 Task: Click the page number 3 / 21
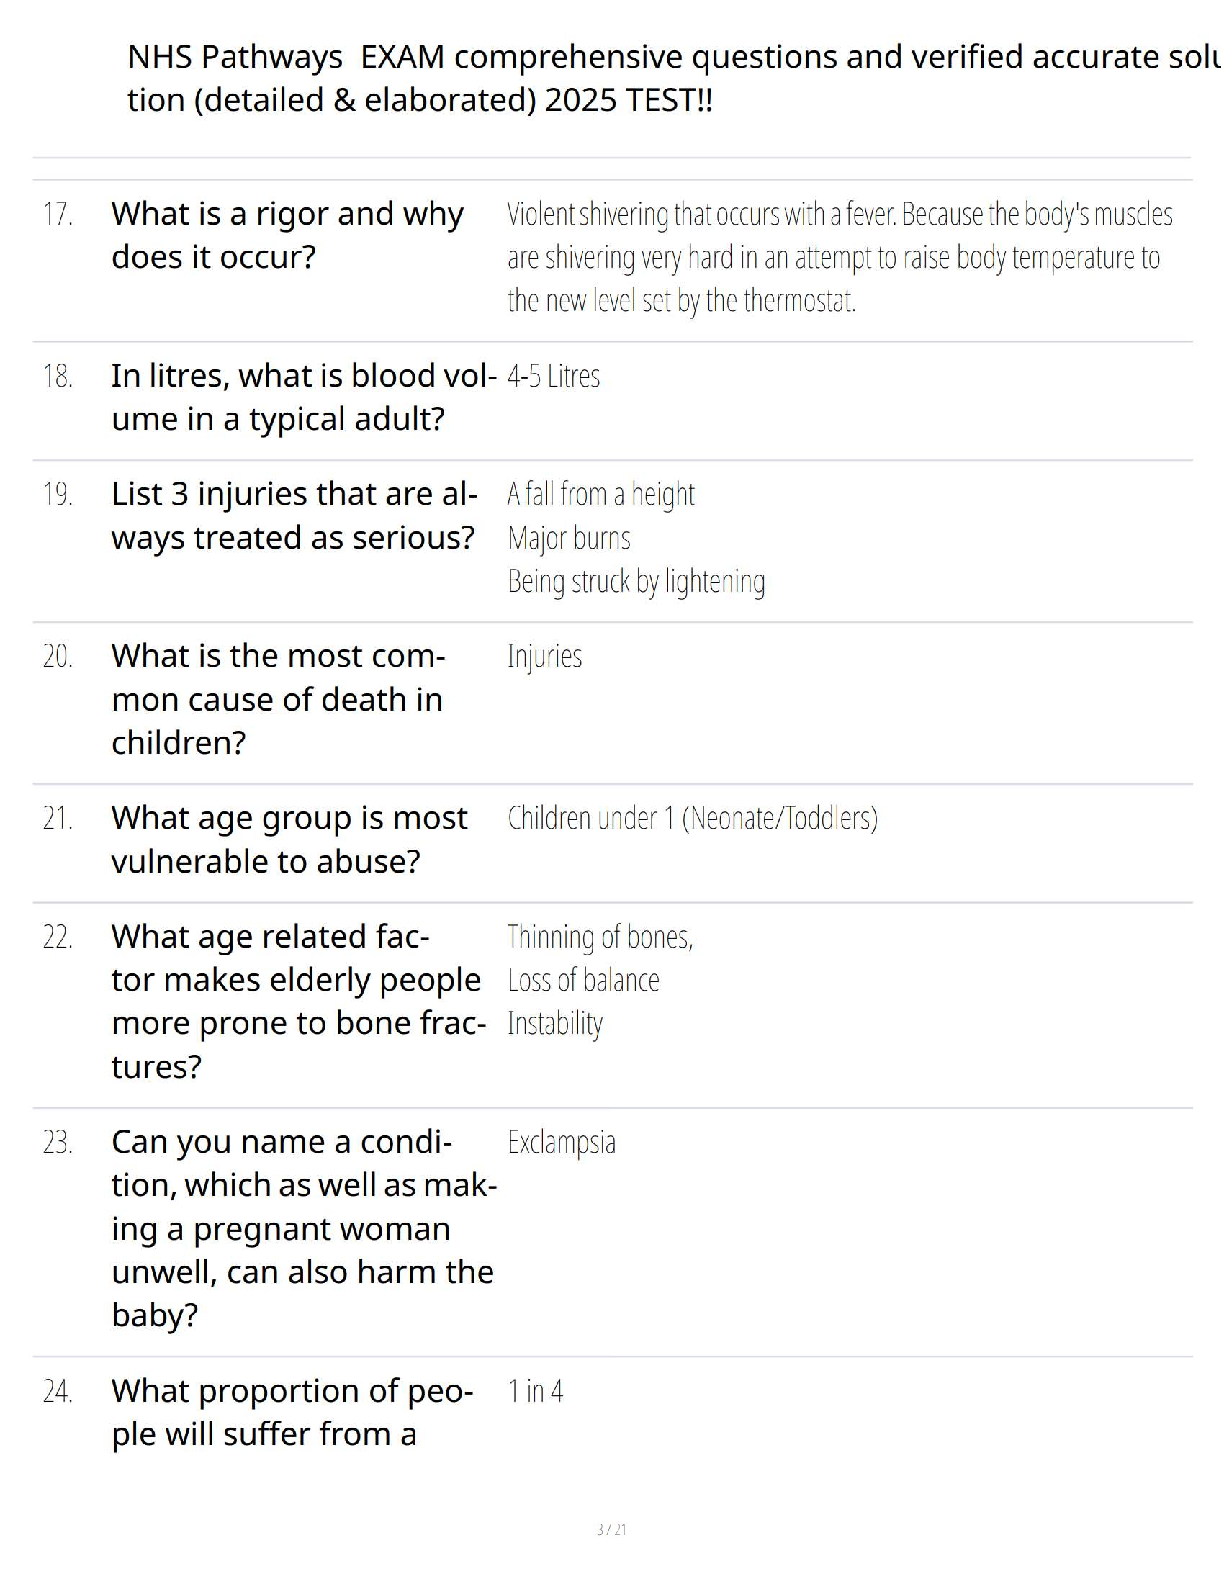[611, 1529]
